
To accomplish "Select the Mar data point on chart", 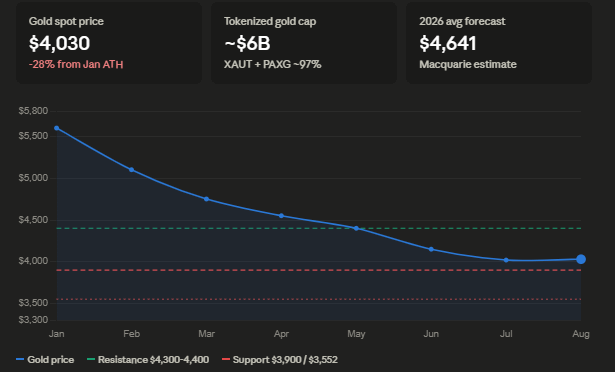I will click(x=206, y=199).
